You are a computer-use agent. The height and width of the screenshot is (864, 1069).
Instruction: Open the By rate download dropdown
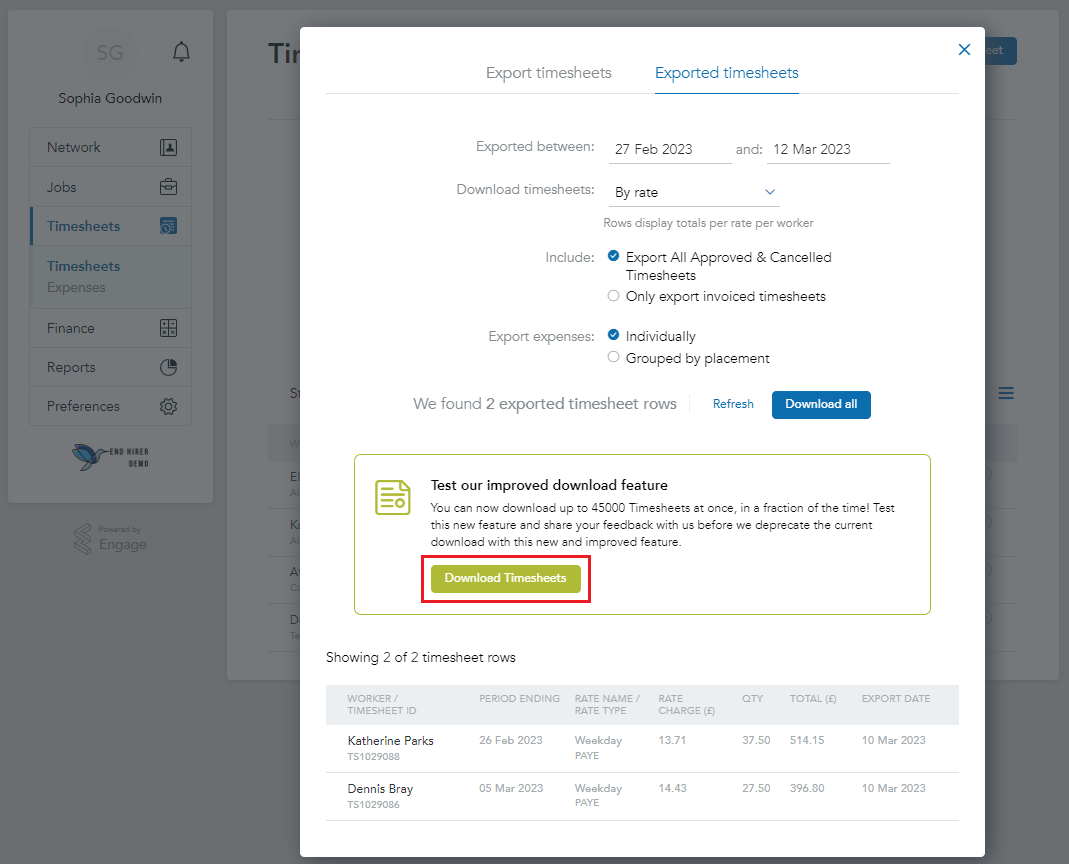[x=694, y=191]
